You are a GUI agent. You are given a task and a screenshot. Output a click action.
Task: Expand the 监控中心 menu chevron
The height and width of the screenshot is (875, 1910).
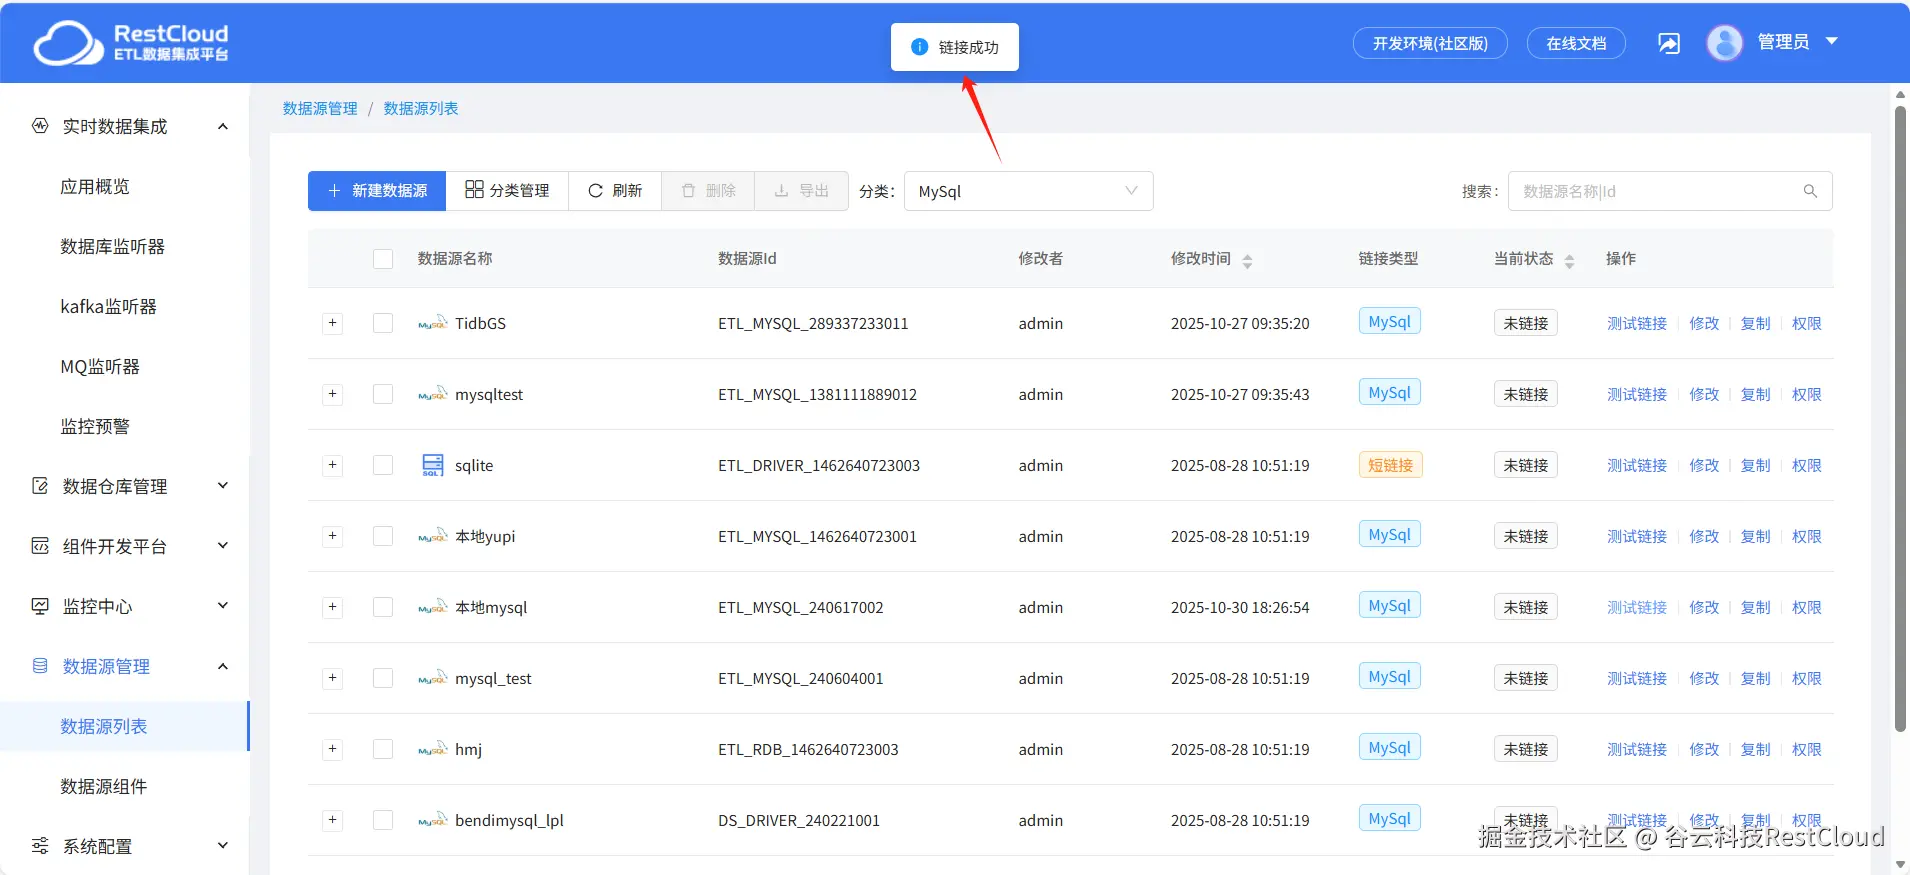point(223,606)
